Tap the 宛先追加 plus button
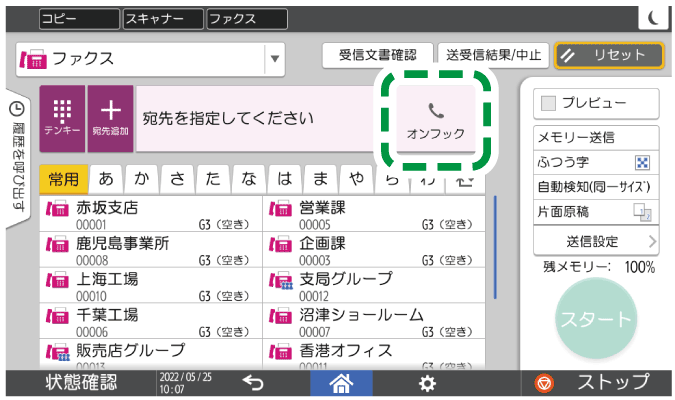 tap(111, 118)
